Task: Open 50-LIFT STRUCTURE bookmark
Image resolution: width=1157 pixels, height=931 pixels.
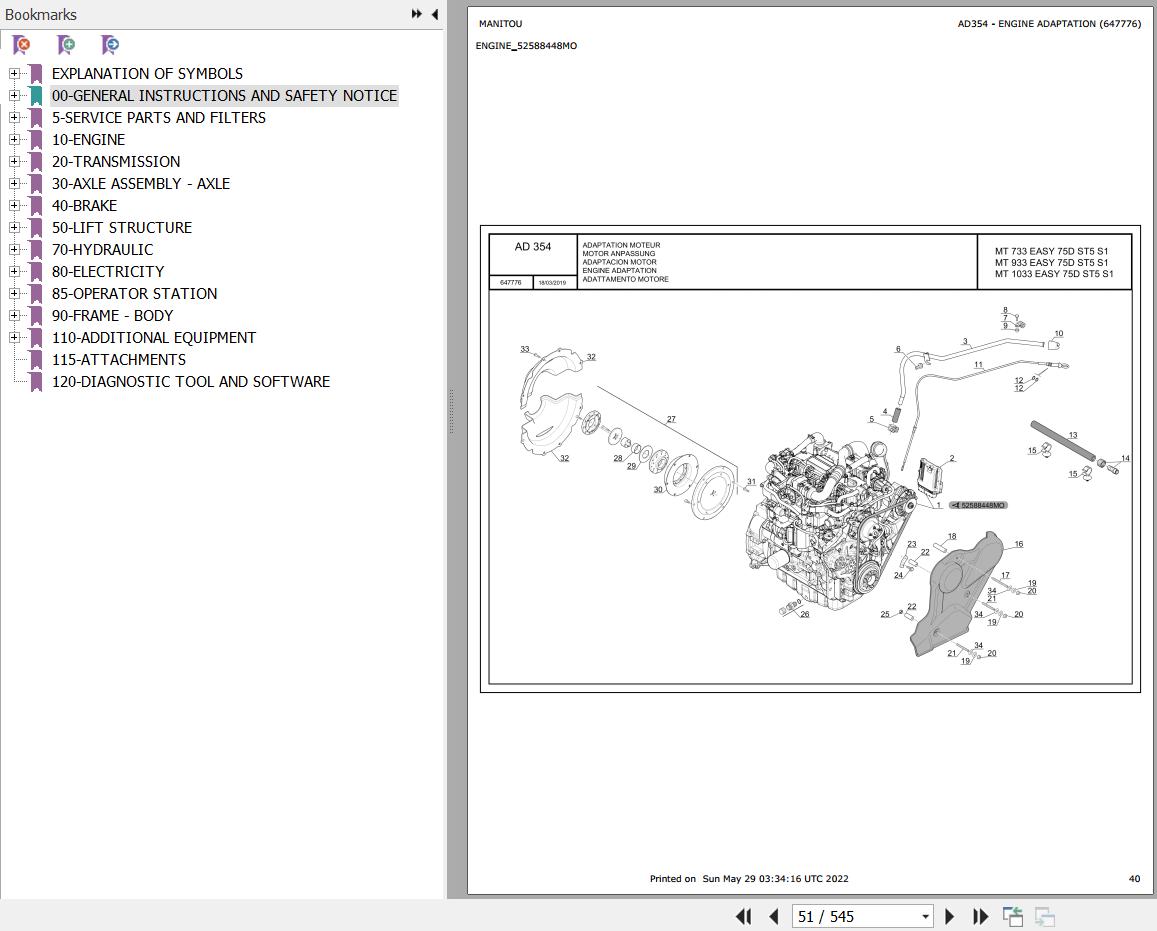Action: (122, 228)
